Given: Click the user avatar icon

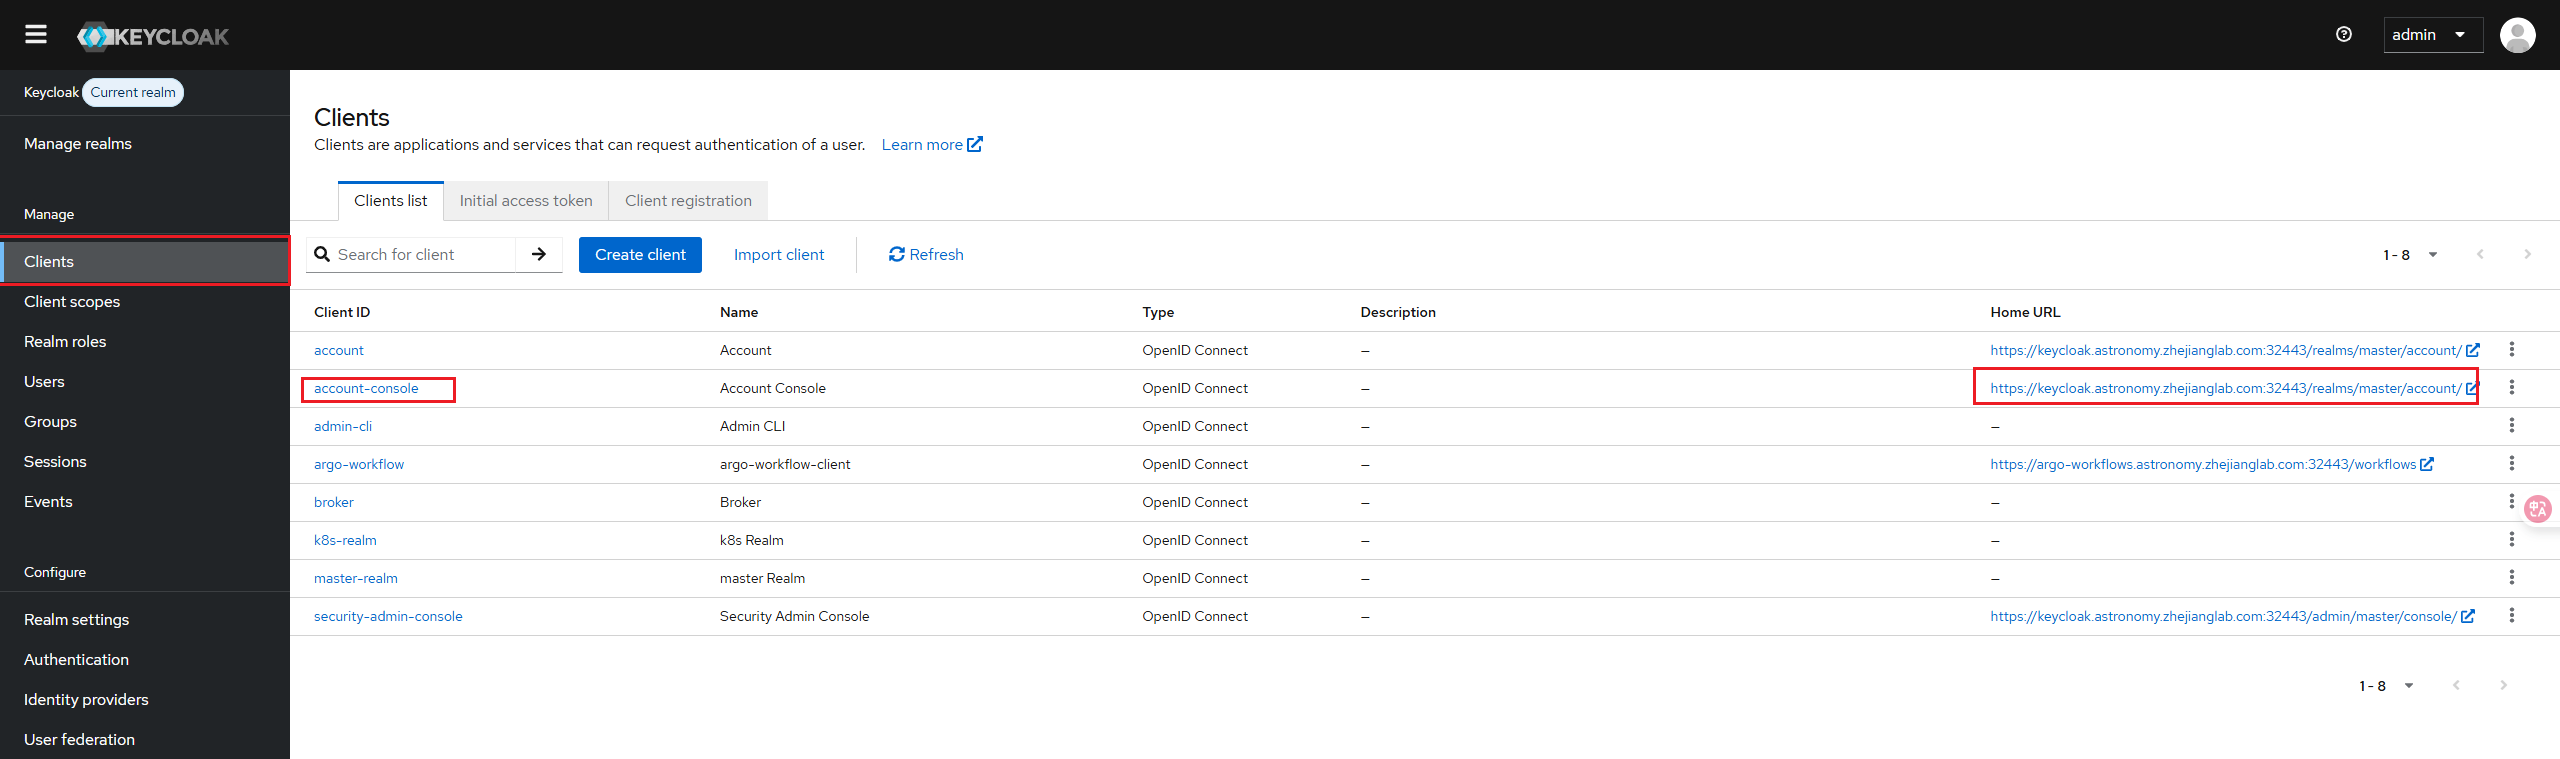Looking at the screenshot, I should [x=2517, y=35].
